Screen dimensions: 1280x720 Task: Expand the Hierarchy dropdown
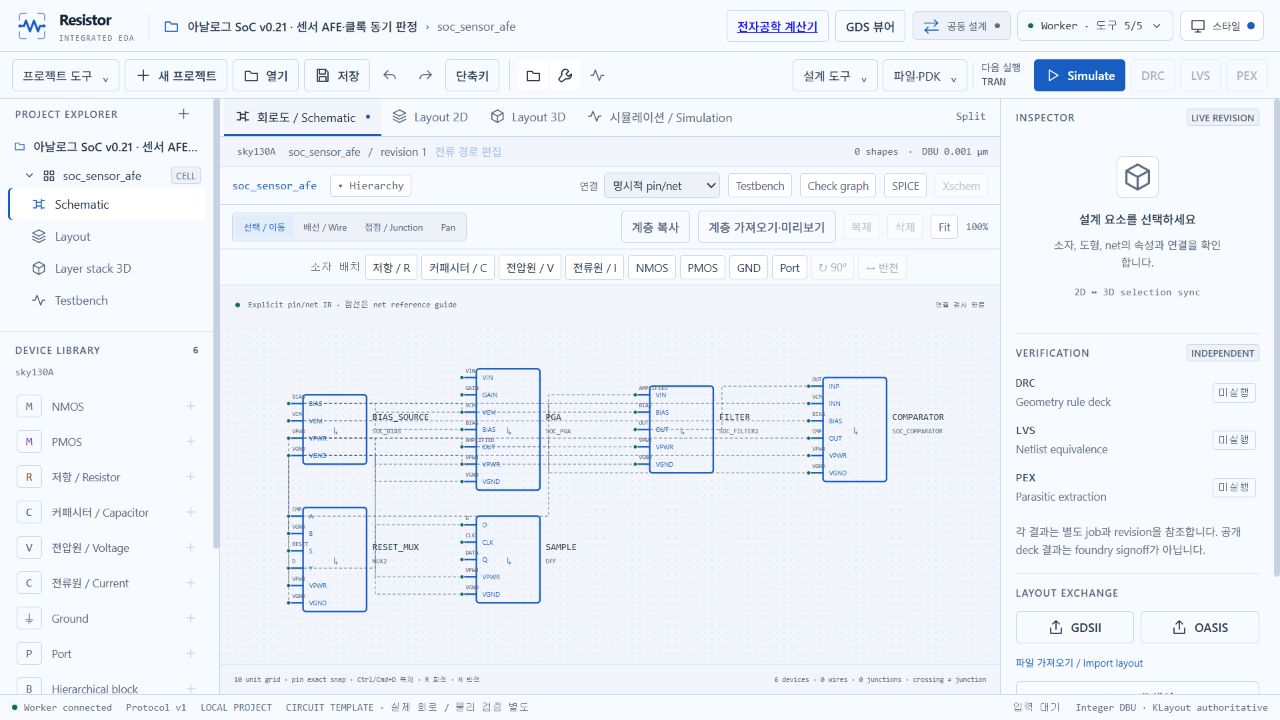click(370, 185)
